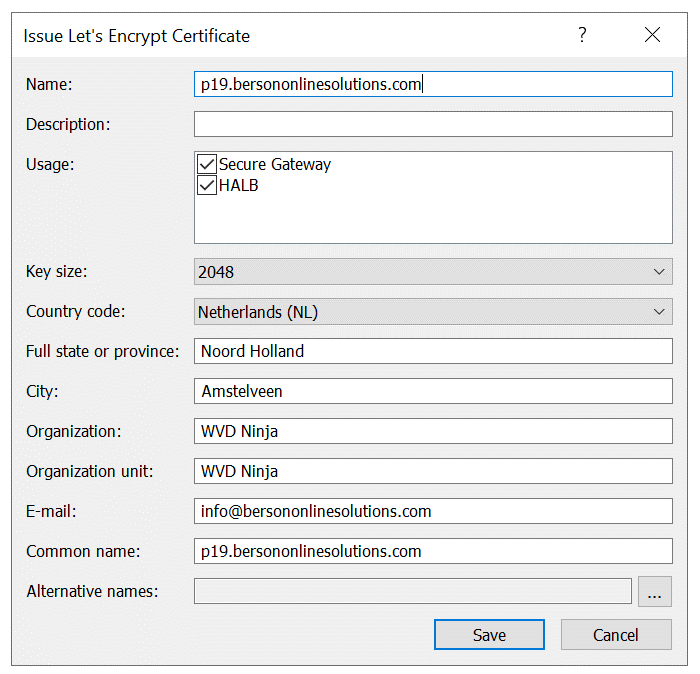Click the E-mail address field

pos(433,511)
